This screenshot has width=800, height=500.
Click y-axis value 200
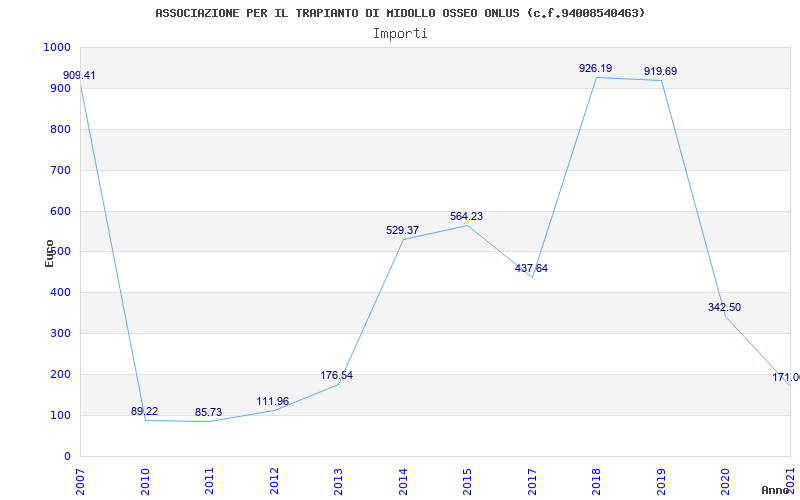[61, 374]
